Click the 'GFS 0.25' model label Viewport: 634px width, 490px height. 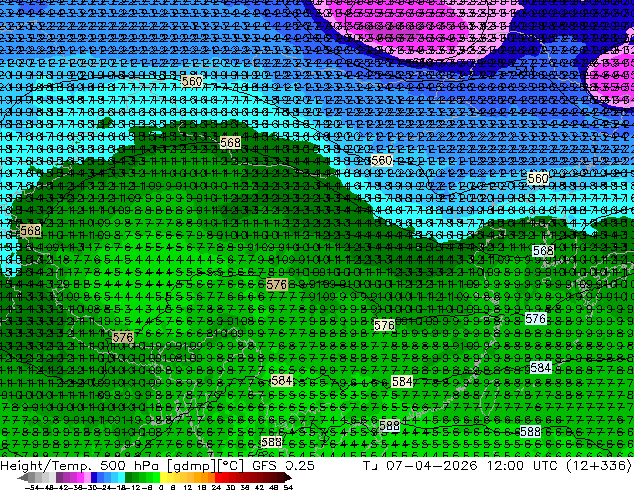coord(283,465)
